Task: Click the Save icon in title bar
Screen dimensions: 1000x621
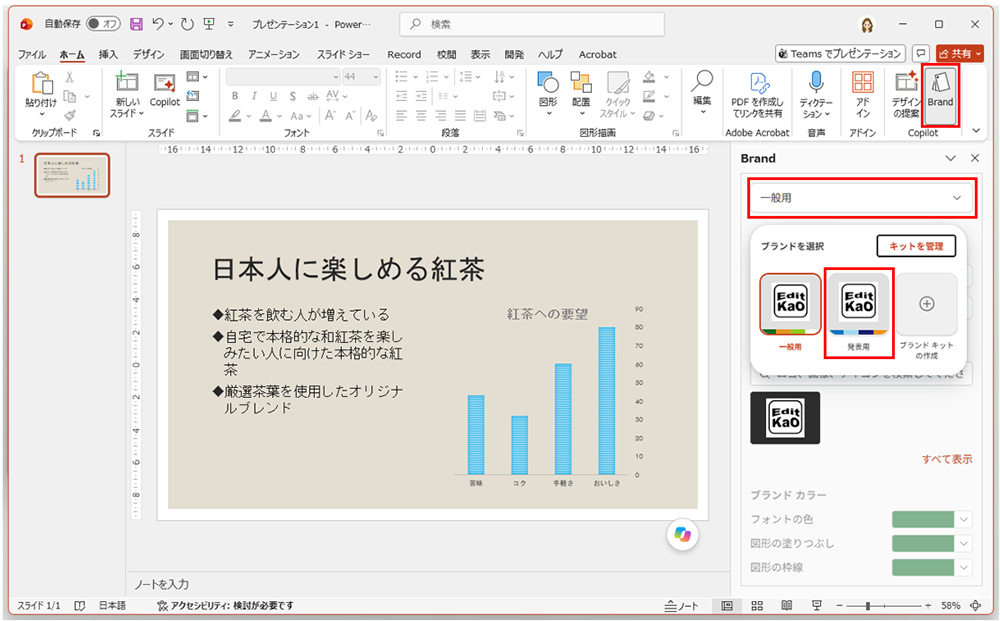Action: 136,24
